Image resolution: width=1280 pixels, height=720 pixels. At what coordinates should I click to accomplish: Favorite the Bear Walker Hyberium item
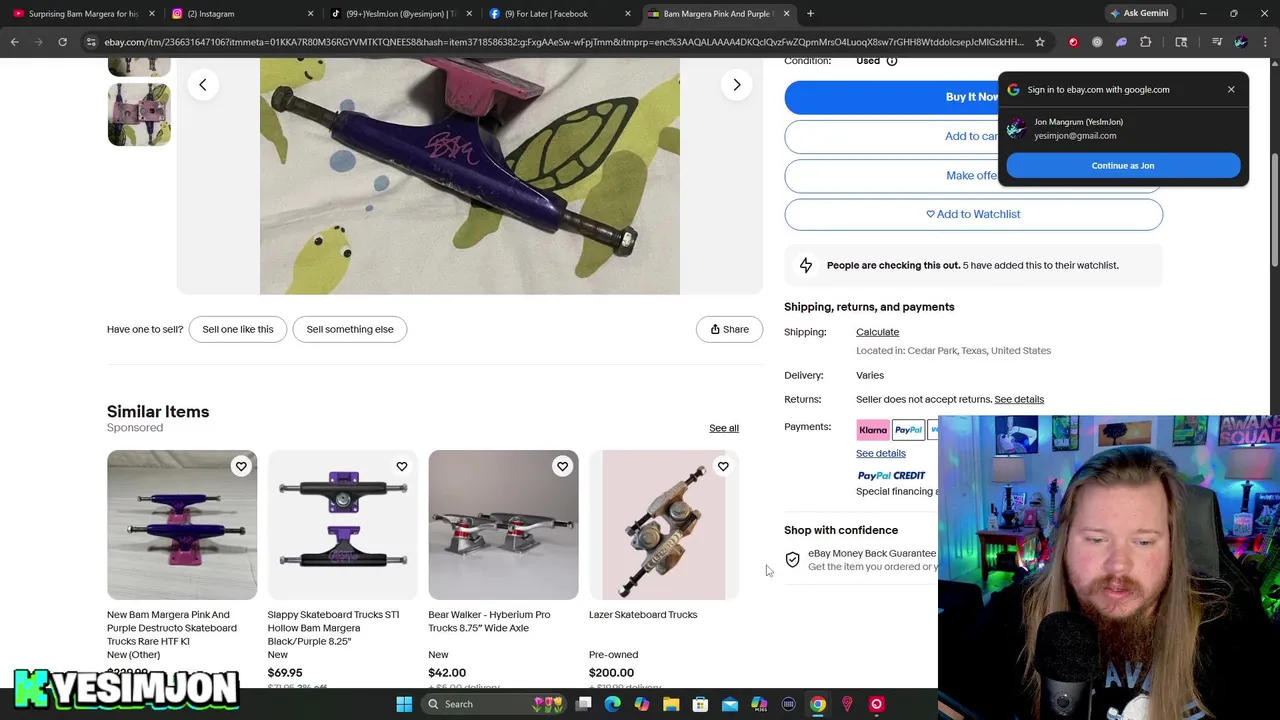tap(562, 466)
